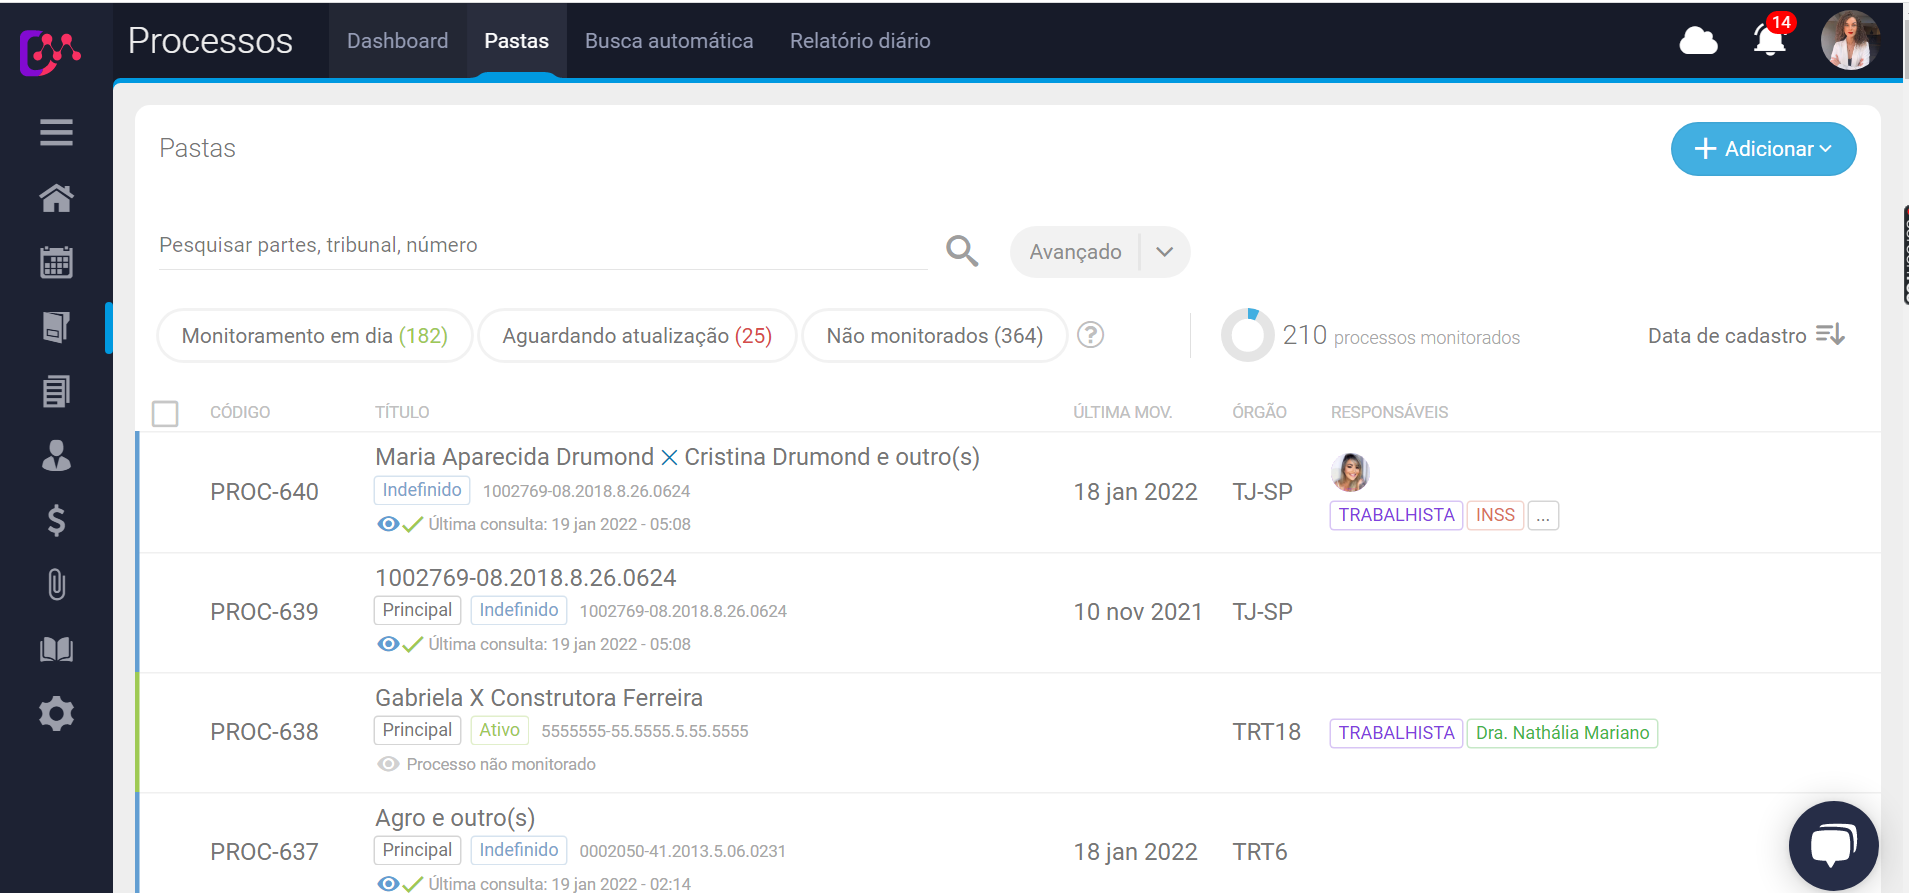Image resolution: width=1909 pixels, height=893 pixels.
Task: Click the search field for partes, tribunal
Action: tap(540, 246)
